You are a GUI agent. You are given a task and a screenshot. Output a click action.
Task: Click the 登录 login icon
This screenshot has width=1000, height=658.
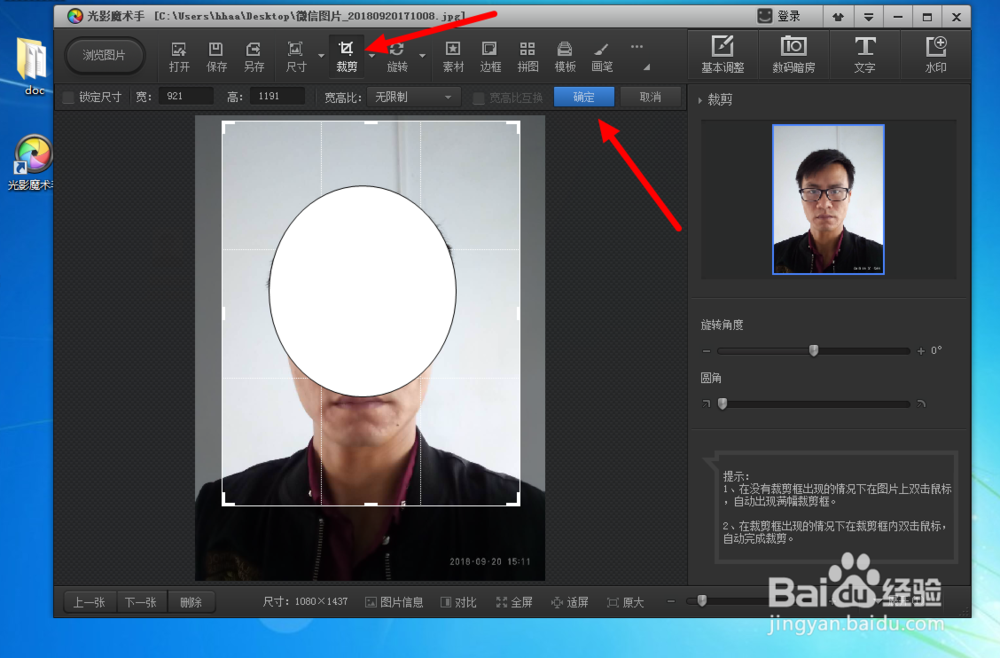tap(779, 17)
